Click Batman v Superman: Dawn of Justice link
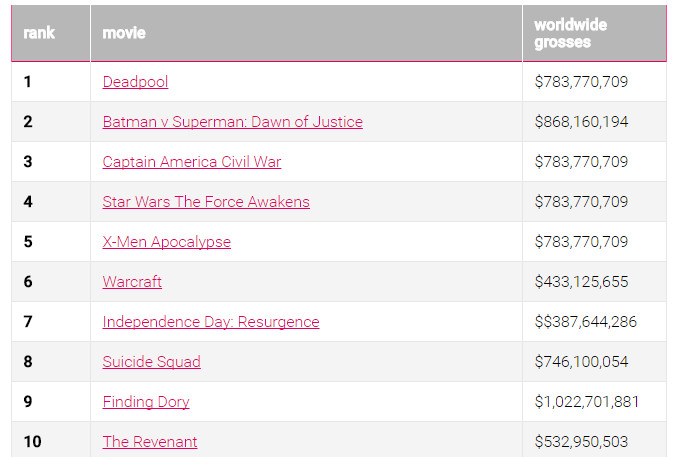This screenshot has height=457, width=677. [x=232, y=122]
